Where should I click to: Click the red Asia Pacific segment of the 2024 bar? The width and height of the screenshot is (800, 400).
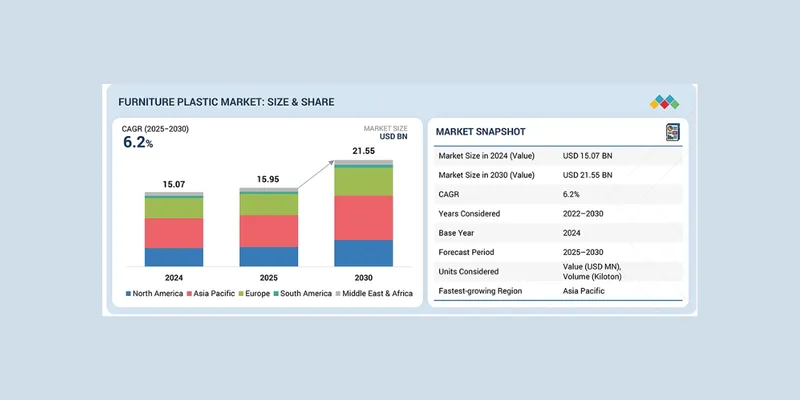click(173, 233)
